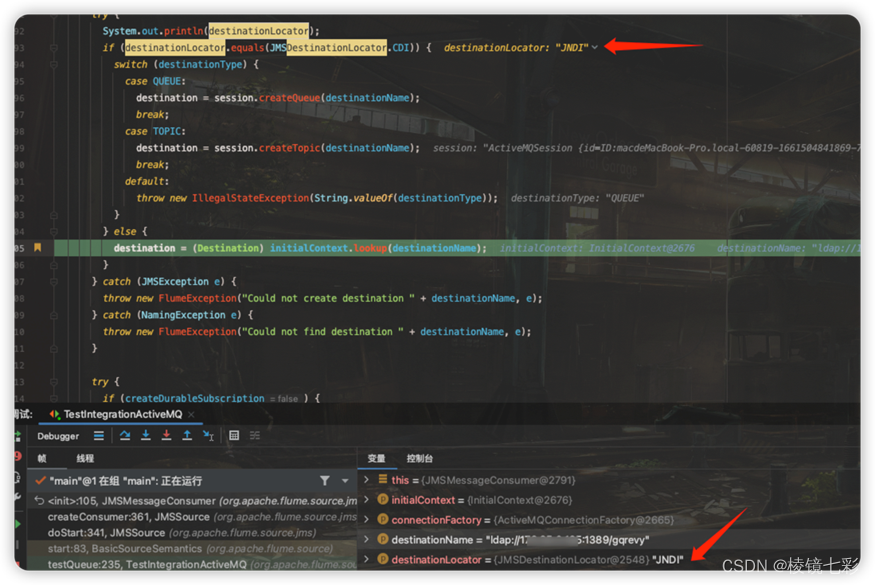Image resolution: width=875 pixels, height=585 pixels.
Task: Click the return arrow icon on the init frame
Action: click(x=39, y=501)
